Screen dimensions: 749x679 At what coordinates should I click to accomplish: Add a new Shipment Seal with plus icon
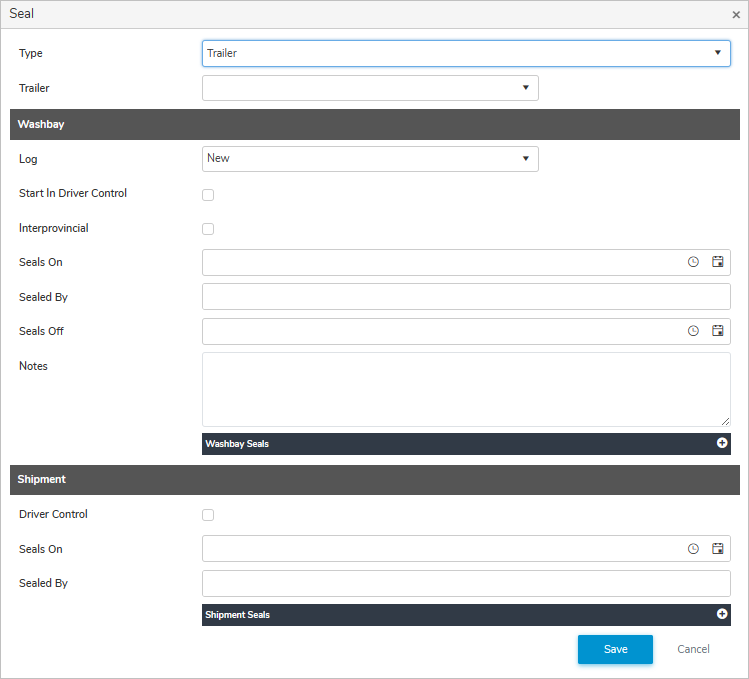(722, 614)
